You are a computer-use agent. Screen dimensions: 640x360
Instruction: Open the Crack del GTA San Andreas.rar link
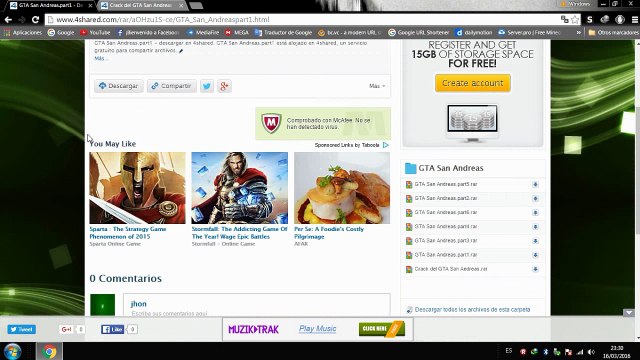pos(451,269)
